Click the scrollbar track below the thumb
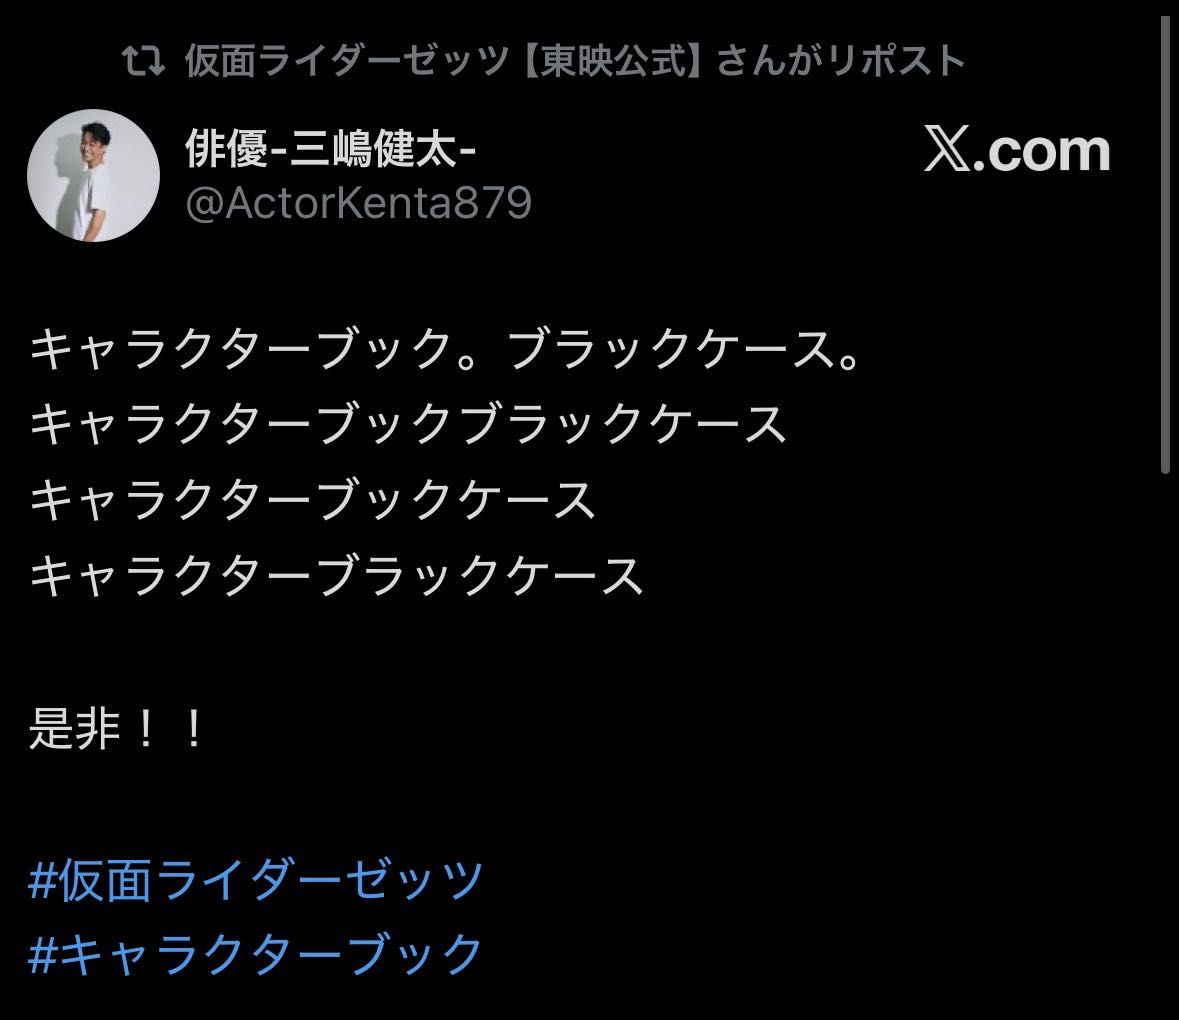Image resolution: width=1179 pixels, height=1020 pixels. point(1165,744)
